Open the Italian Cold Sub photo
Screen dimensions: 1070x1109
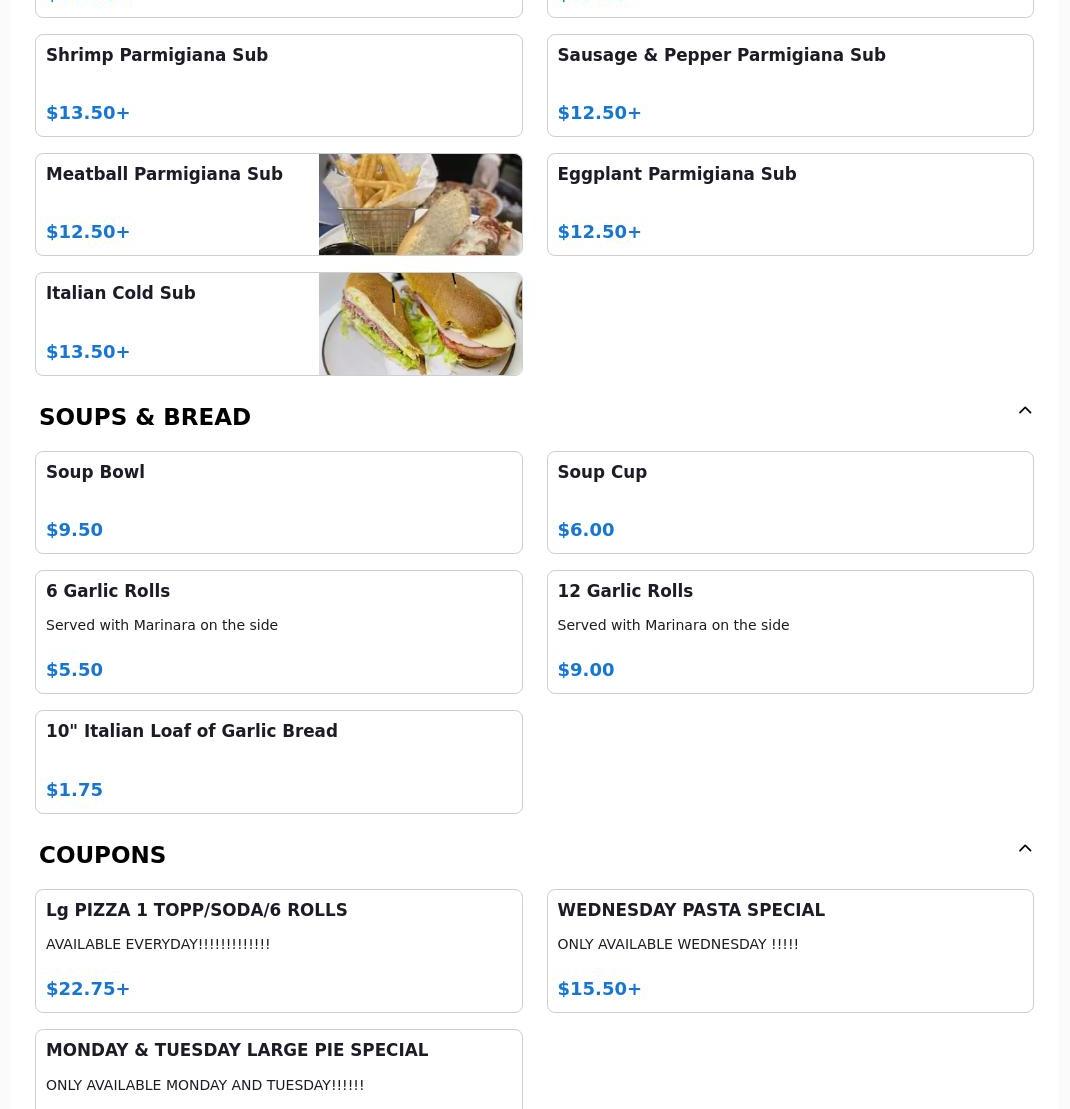tap(420, 324)
